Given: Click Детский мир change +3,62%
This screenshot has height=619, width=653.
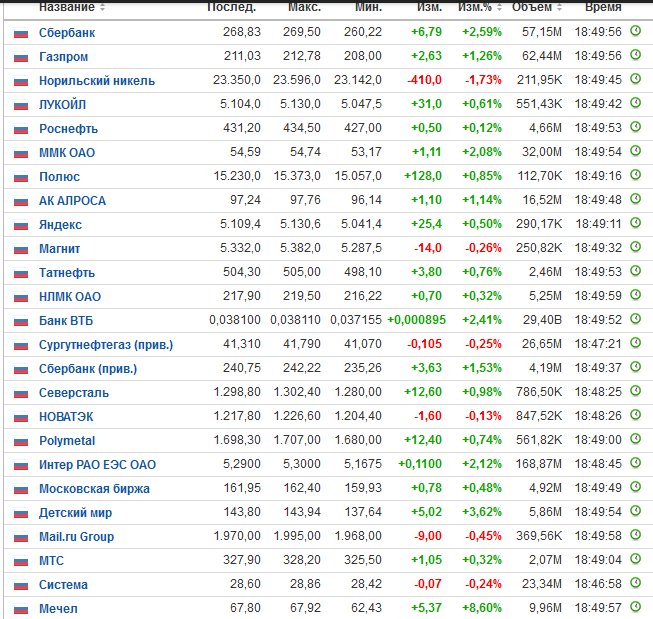Looking at the screenshot, I should pyautogui.click(x=482, y=512).
